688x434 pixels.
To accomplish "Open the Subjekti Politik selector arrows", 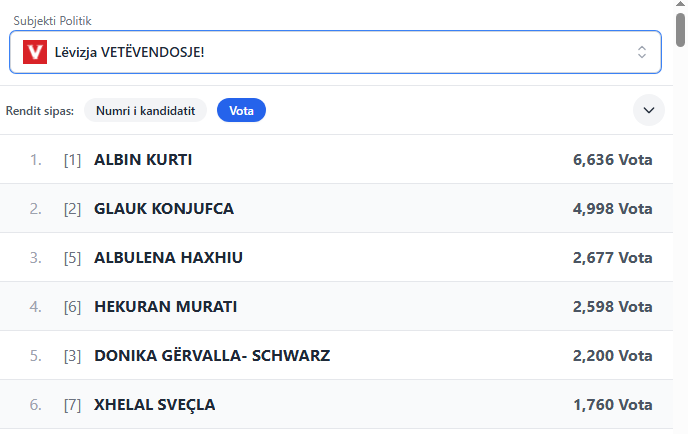I will point(641,52).
